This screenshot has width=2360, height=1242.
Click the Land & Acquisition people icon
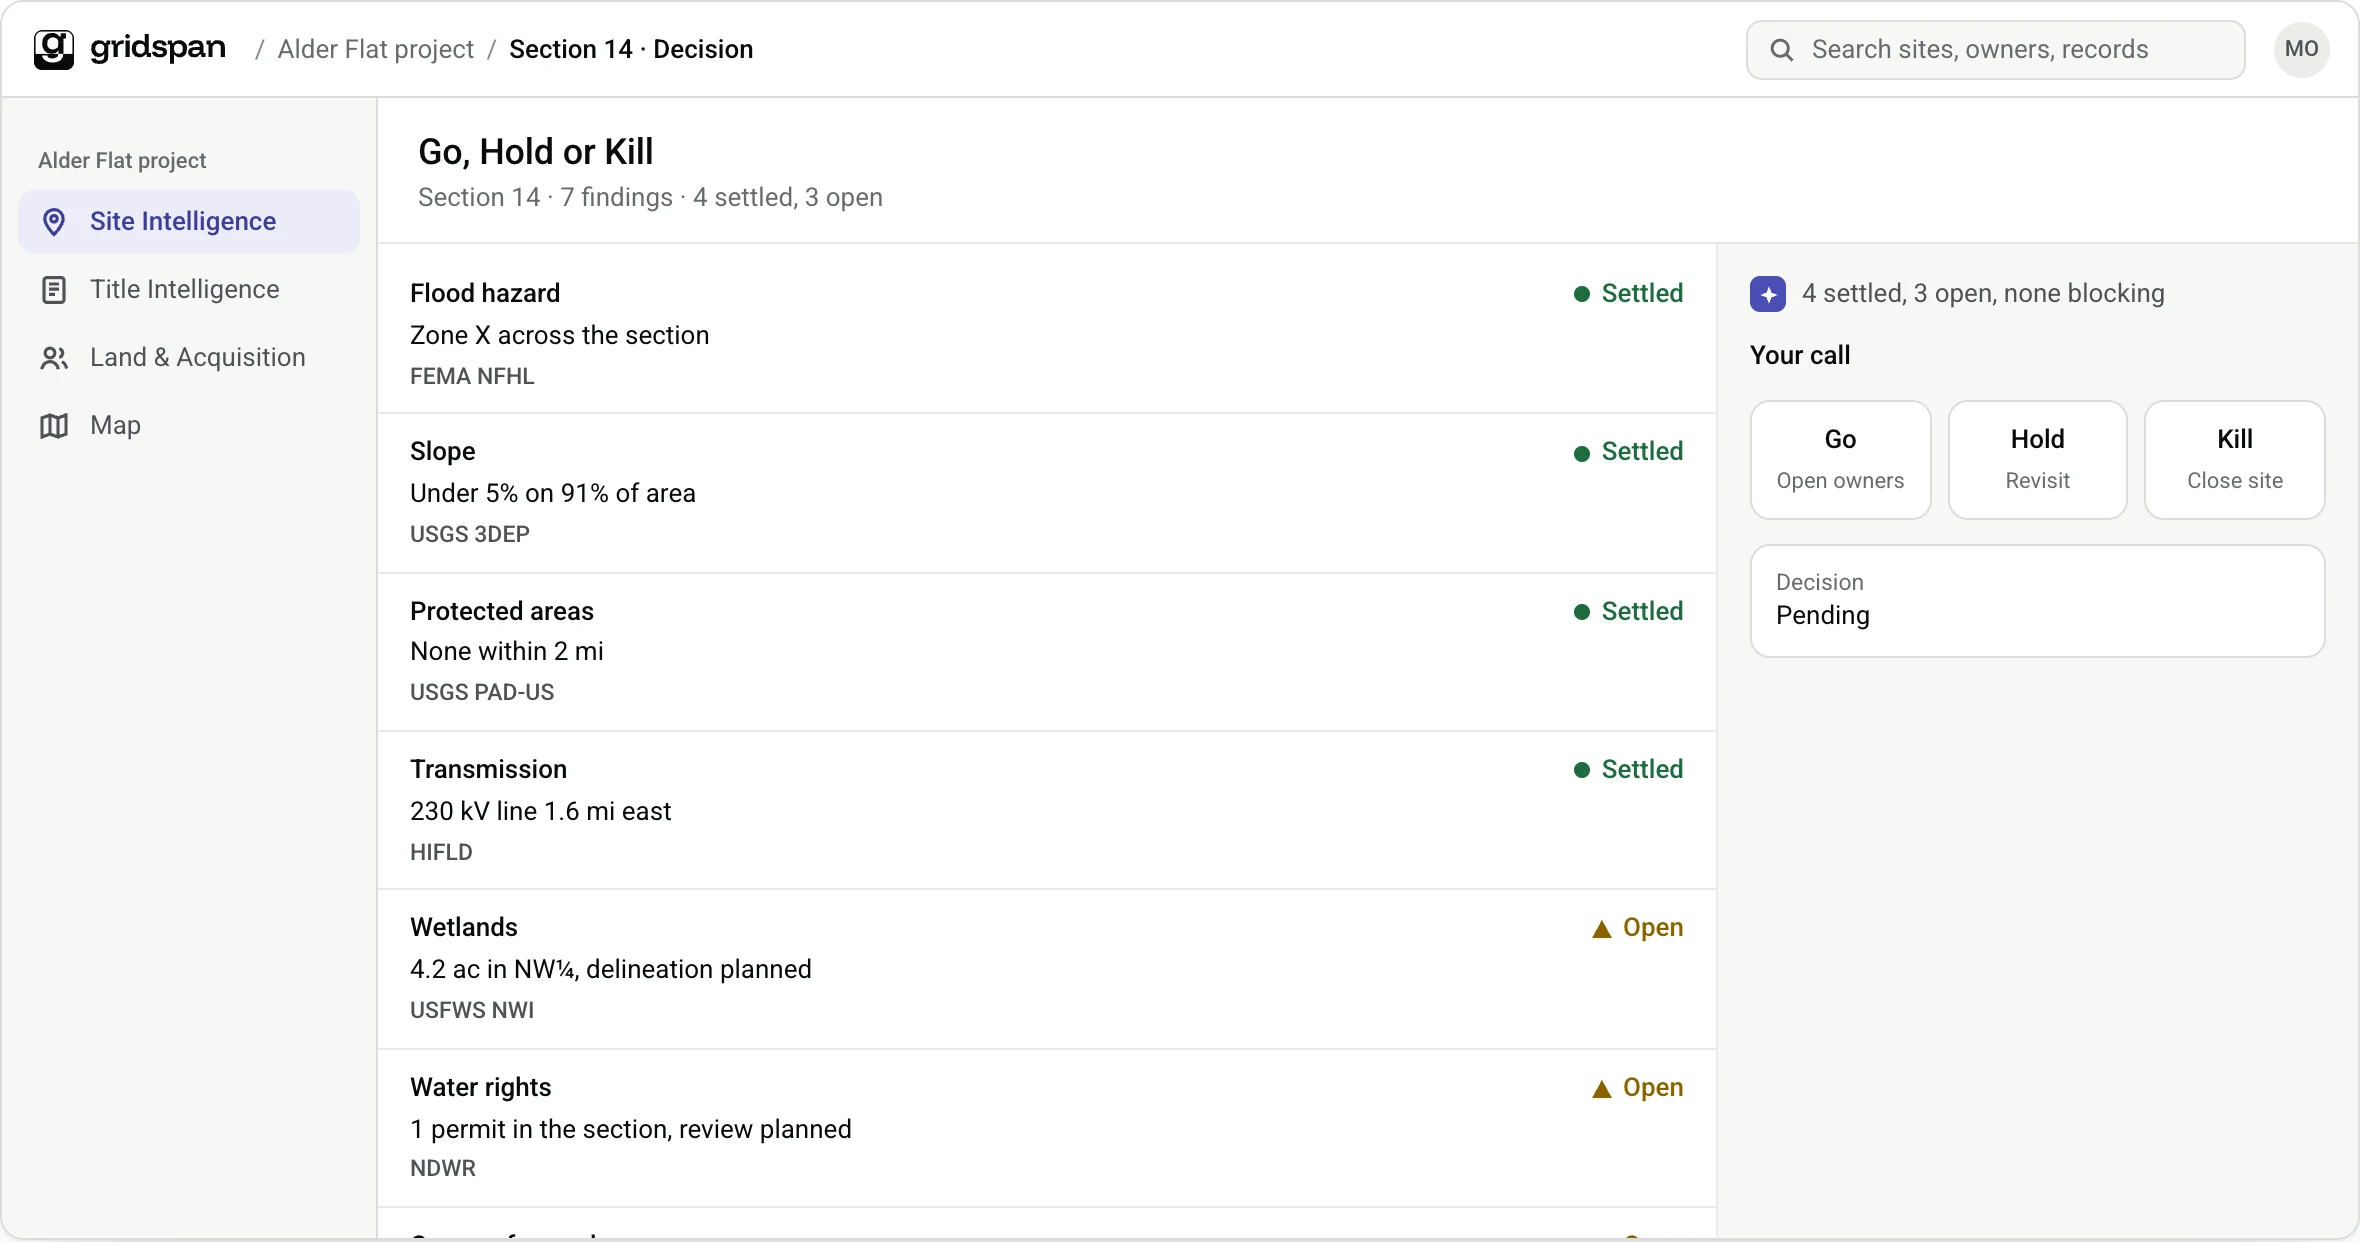tap(54, 358)
